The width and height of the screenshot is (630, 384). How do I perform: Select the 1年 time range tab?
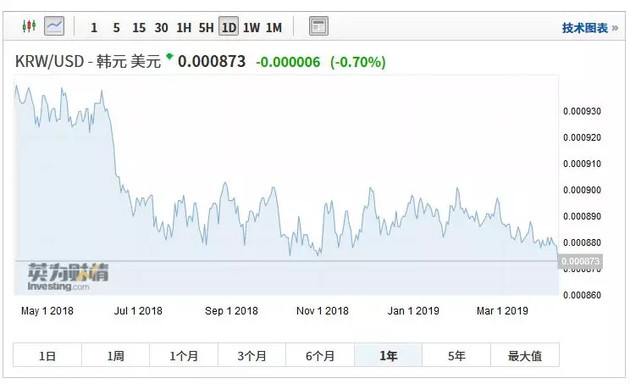point(388,355)
